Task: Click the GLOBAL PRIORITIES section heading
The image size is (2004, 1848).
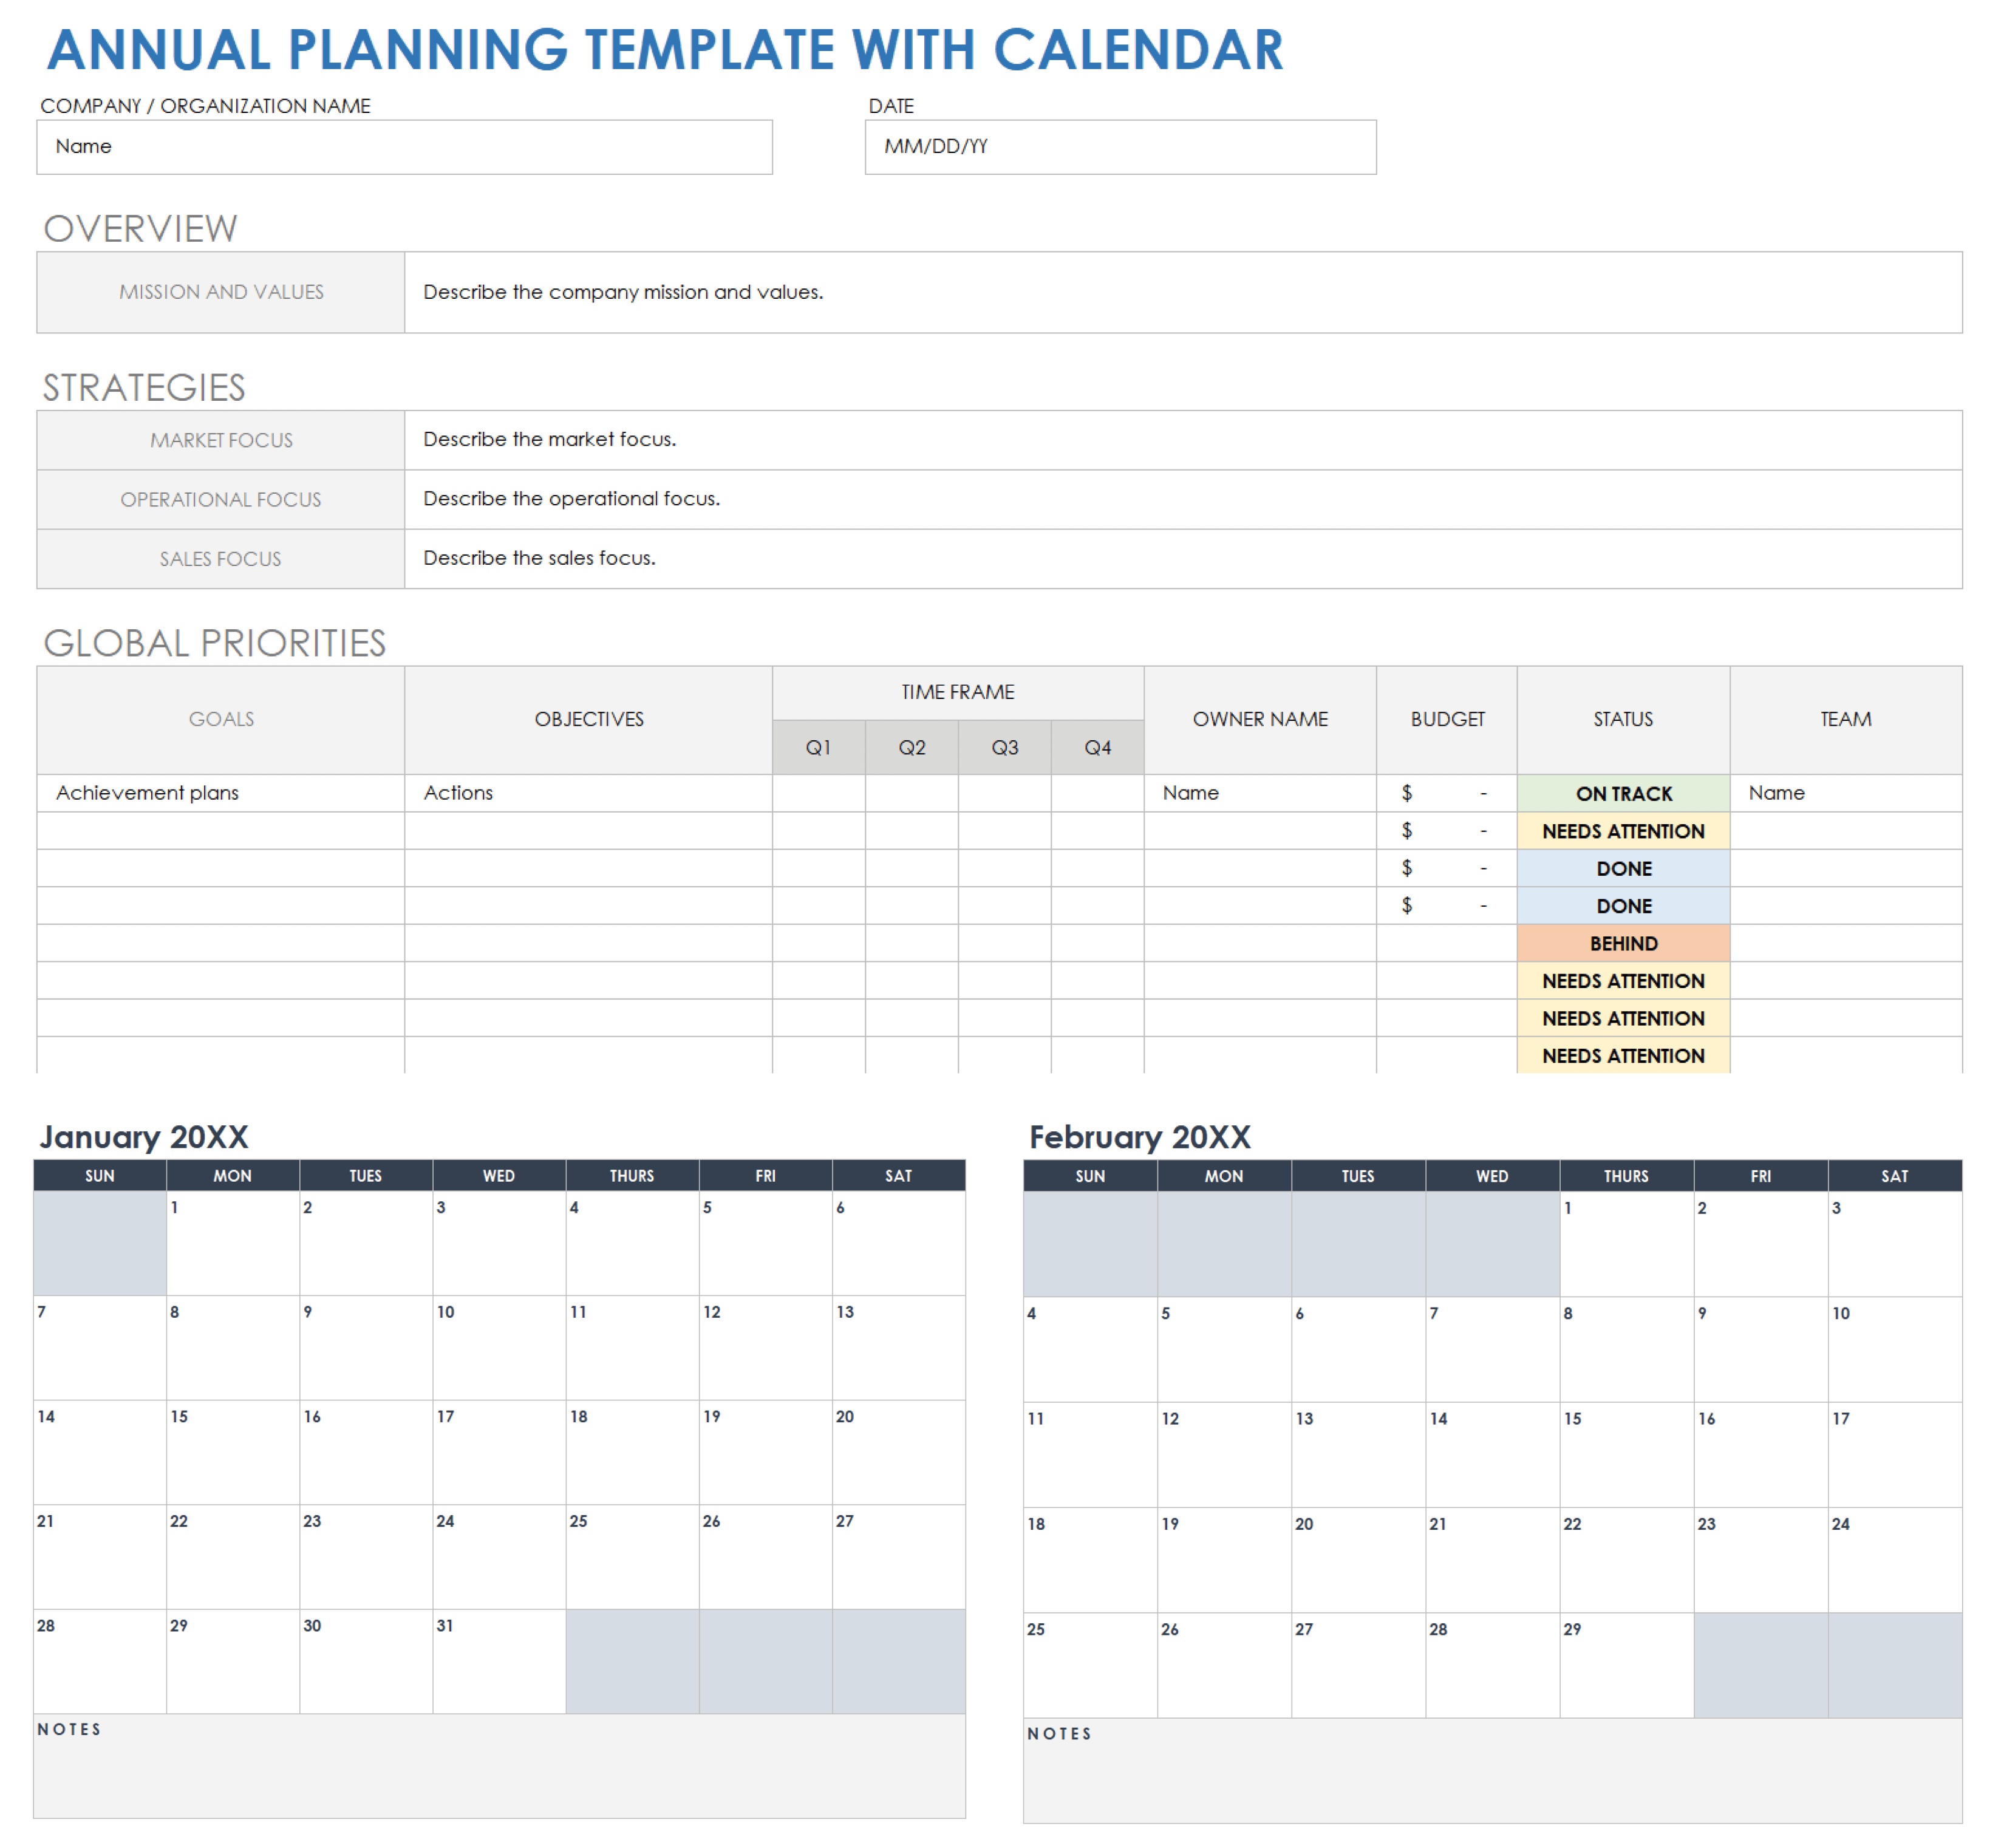Action: 214,643
